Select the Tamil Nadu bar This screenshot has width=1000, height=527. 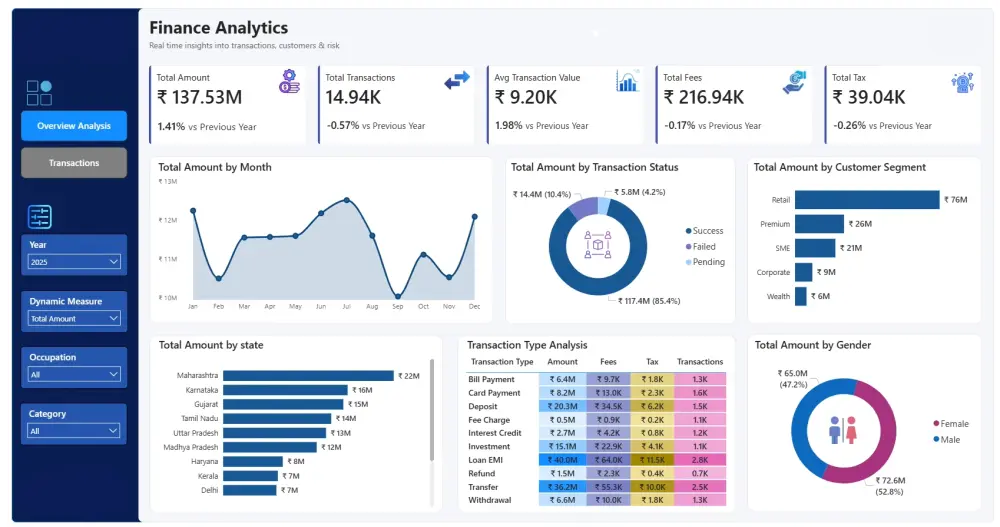[277, 419]
